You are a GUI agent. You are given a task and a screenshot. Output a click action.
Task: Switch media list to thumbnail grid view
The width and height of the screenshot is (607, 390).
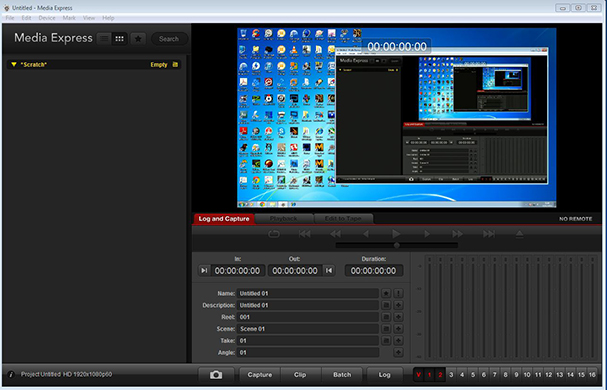coord(120,39)
